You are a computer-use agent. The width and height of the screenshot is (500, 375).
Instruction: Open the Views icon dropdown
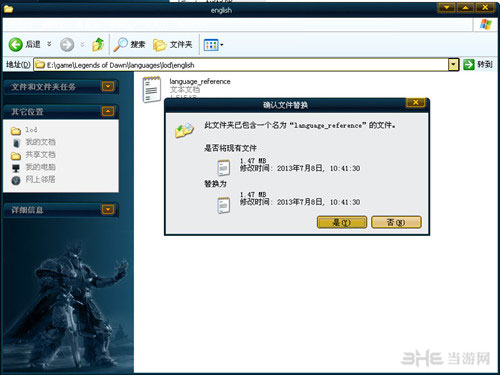pyautogui.click(x=214, y=45)
